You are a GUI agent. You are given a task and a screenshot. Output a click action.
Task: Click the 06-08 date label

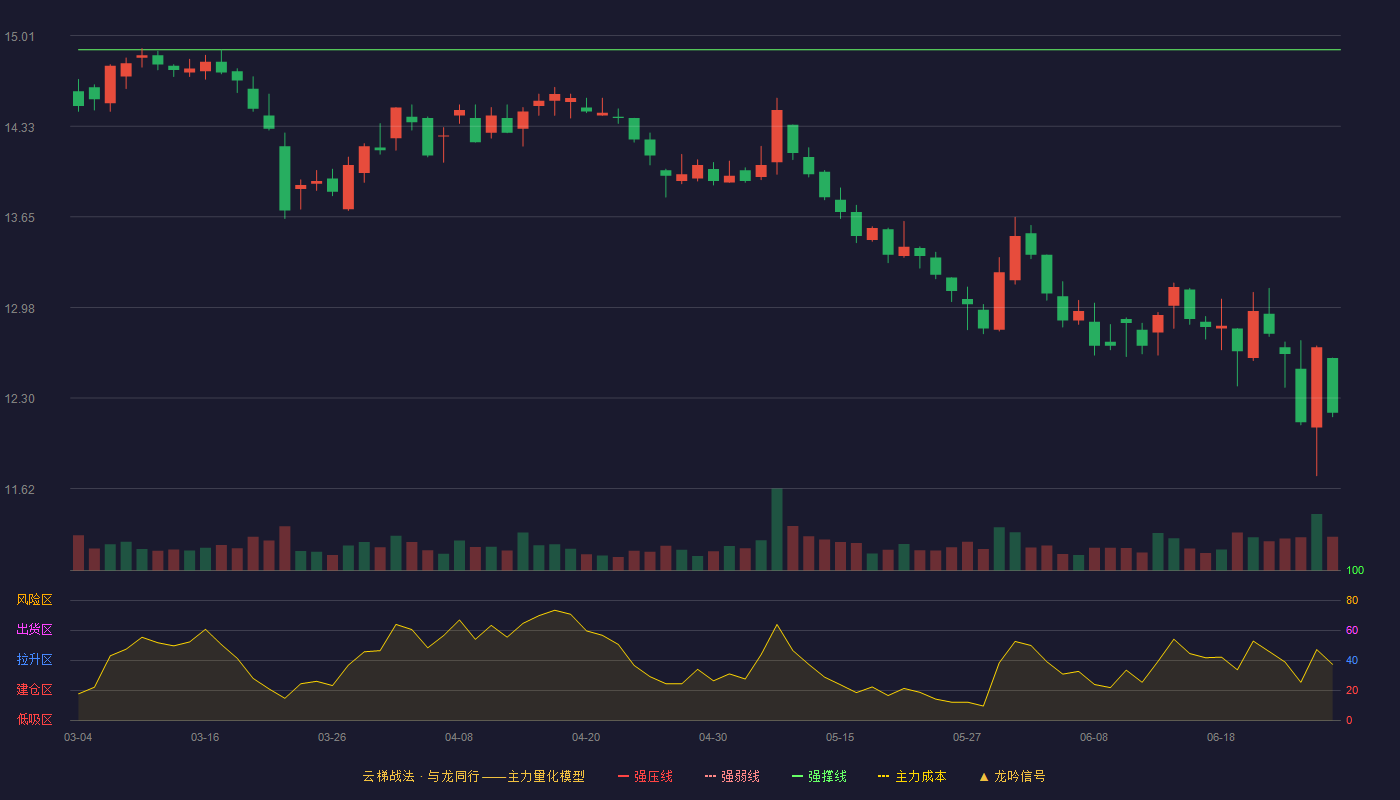click(1094, 737)
